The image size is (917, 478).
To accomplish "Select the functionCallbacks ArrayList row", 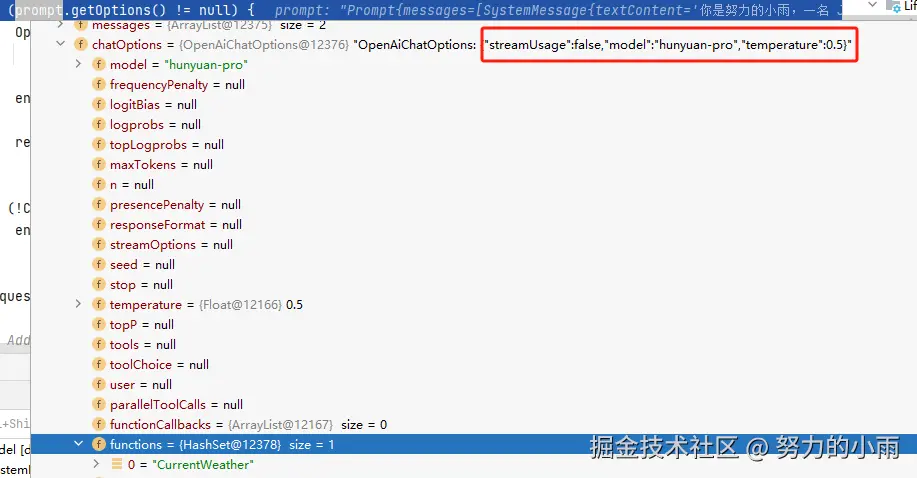I will pyautogui.click(x=474, y=424).
